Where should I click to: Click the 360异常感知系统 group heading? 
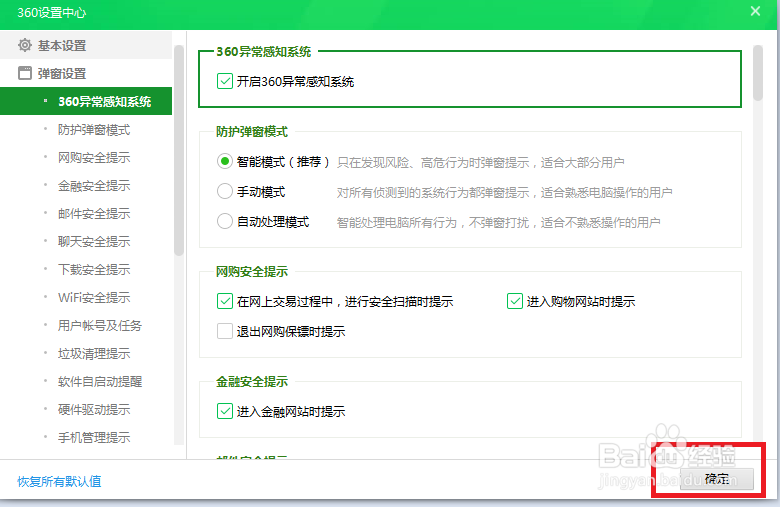(x=264, y=51)
